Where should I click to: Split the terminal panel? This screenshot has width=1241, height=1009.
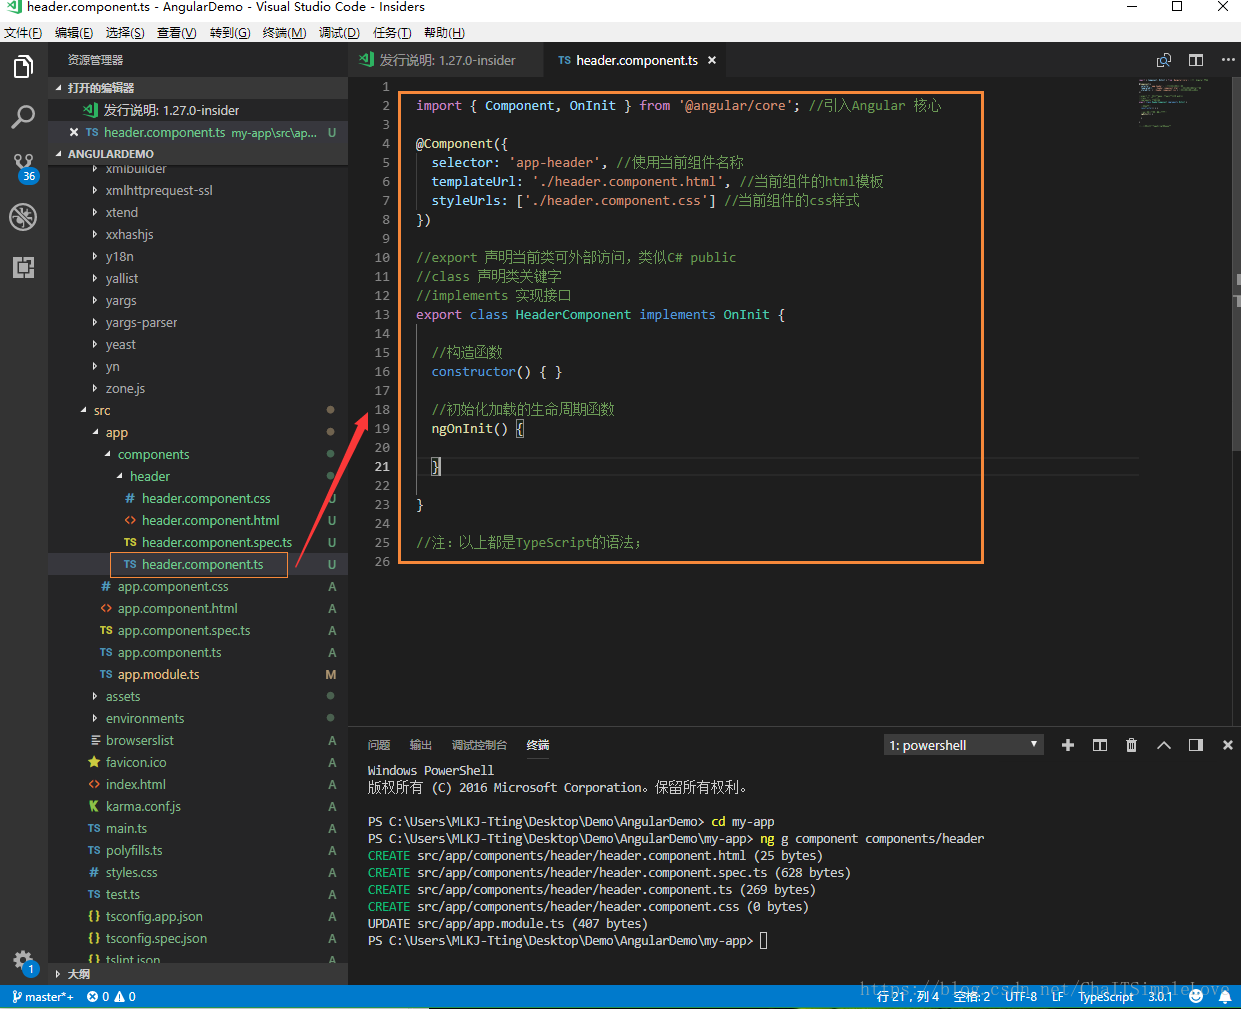click(1100, 745)
